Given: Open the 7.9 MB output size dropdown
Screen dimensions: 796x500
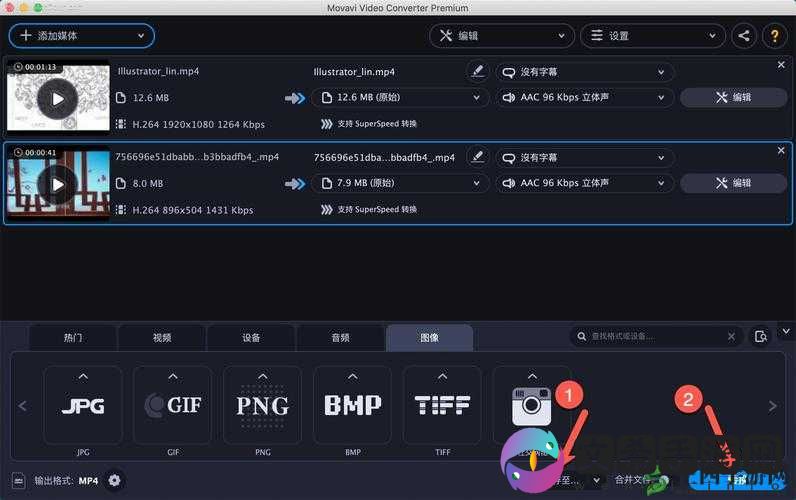Looking at the screenshot, I should (x=400, y=183).
